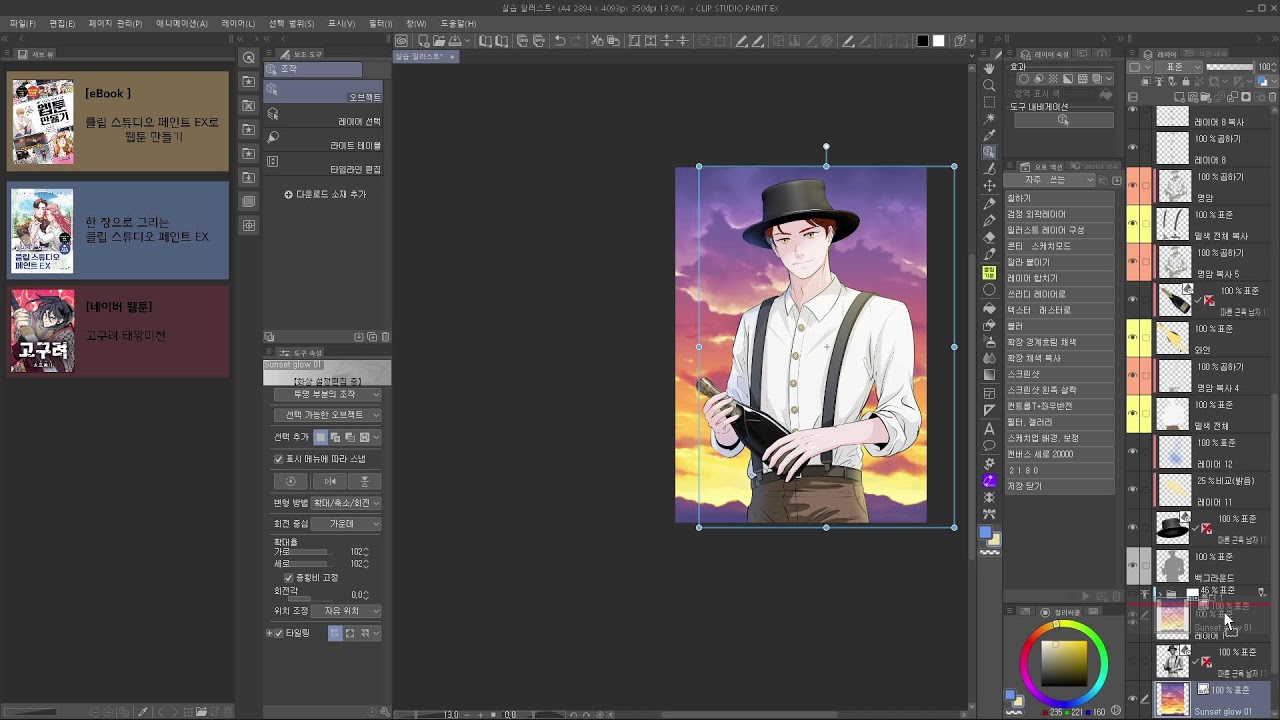Run the 검정 외곽레이어 auto action

pos(1059,214)
